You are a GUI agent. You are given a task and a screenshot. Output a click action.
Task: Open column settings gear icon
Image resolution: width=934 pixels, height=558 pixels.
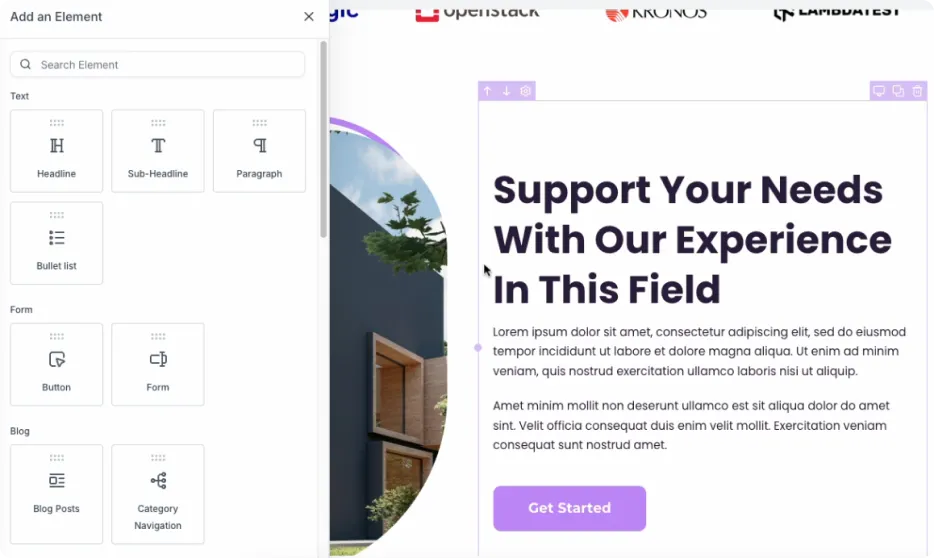pyautogui.click(x=525, y=91)
